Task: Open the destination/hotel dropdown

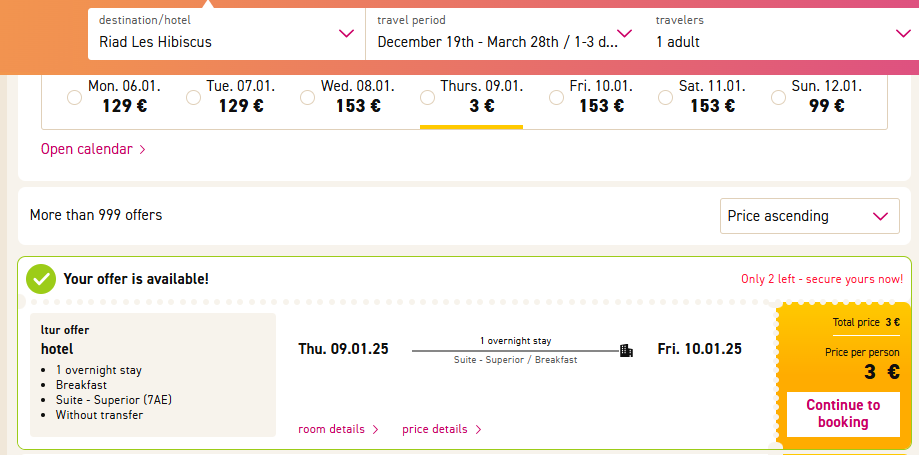Action: [x=226, y=34]
